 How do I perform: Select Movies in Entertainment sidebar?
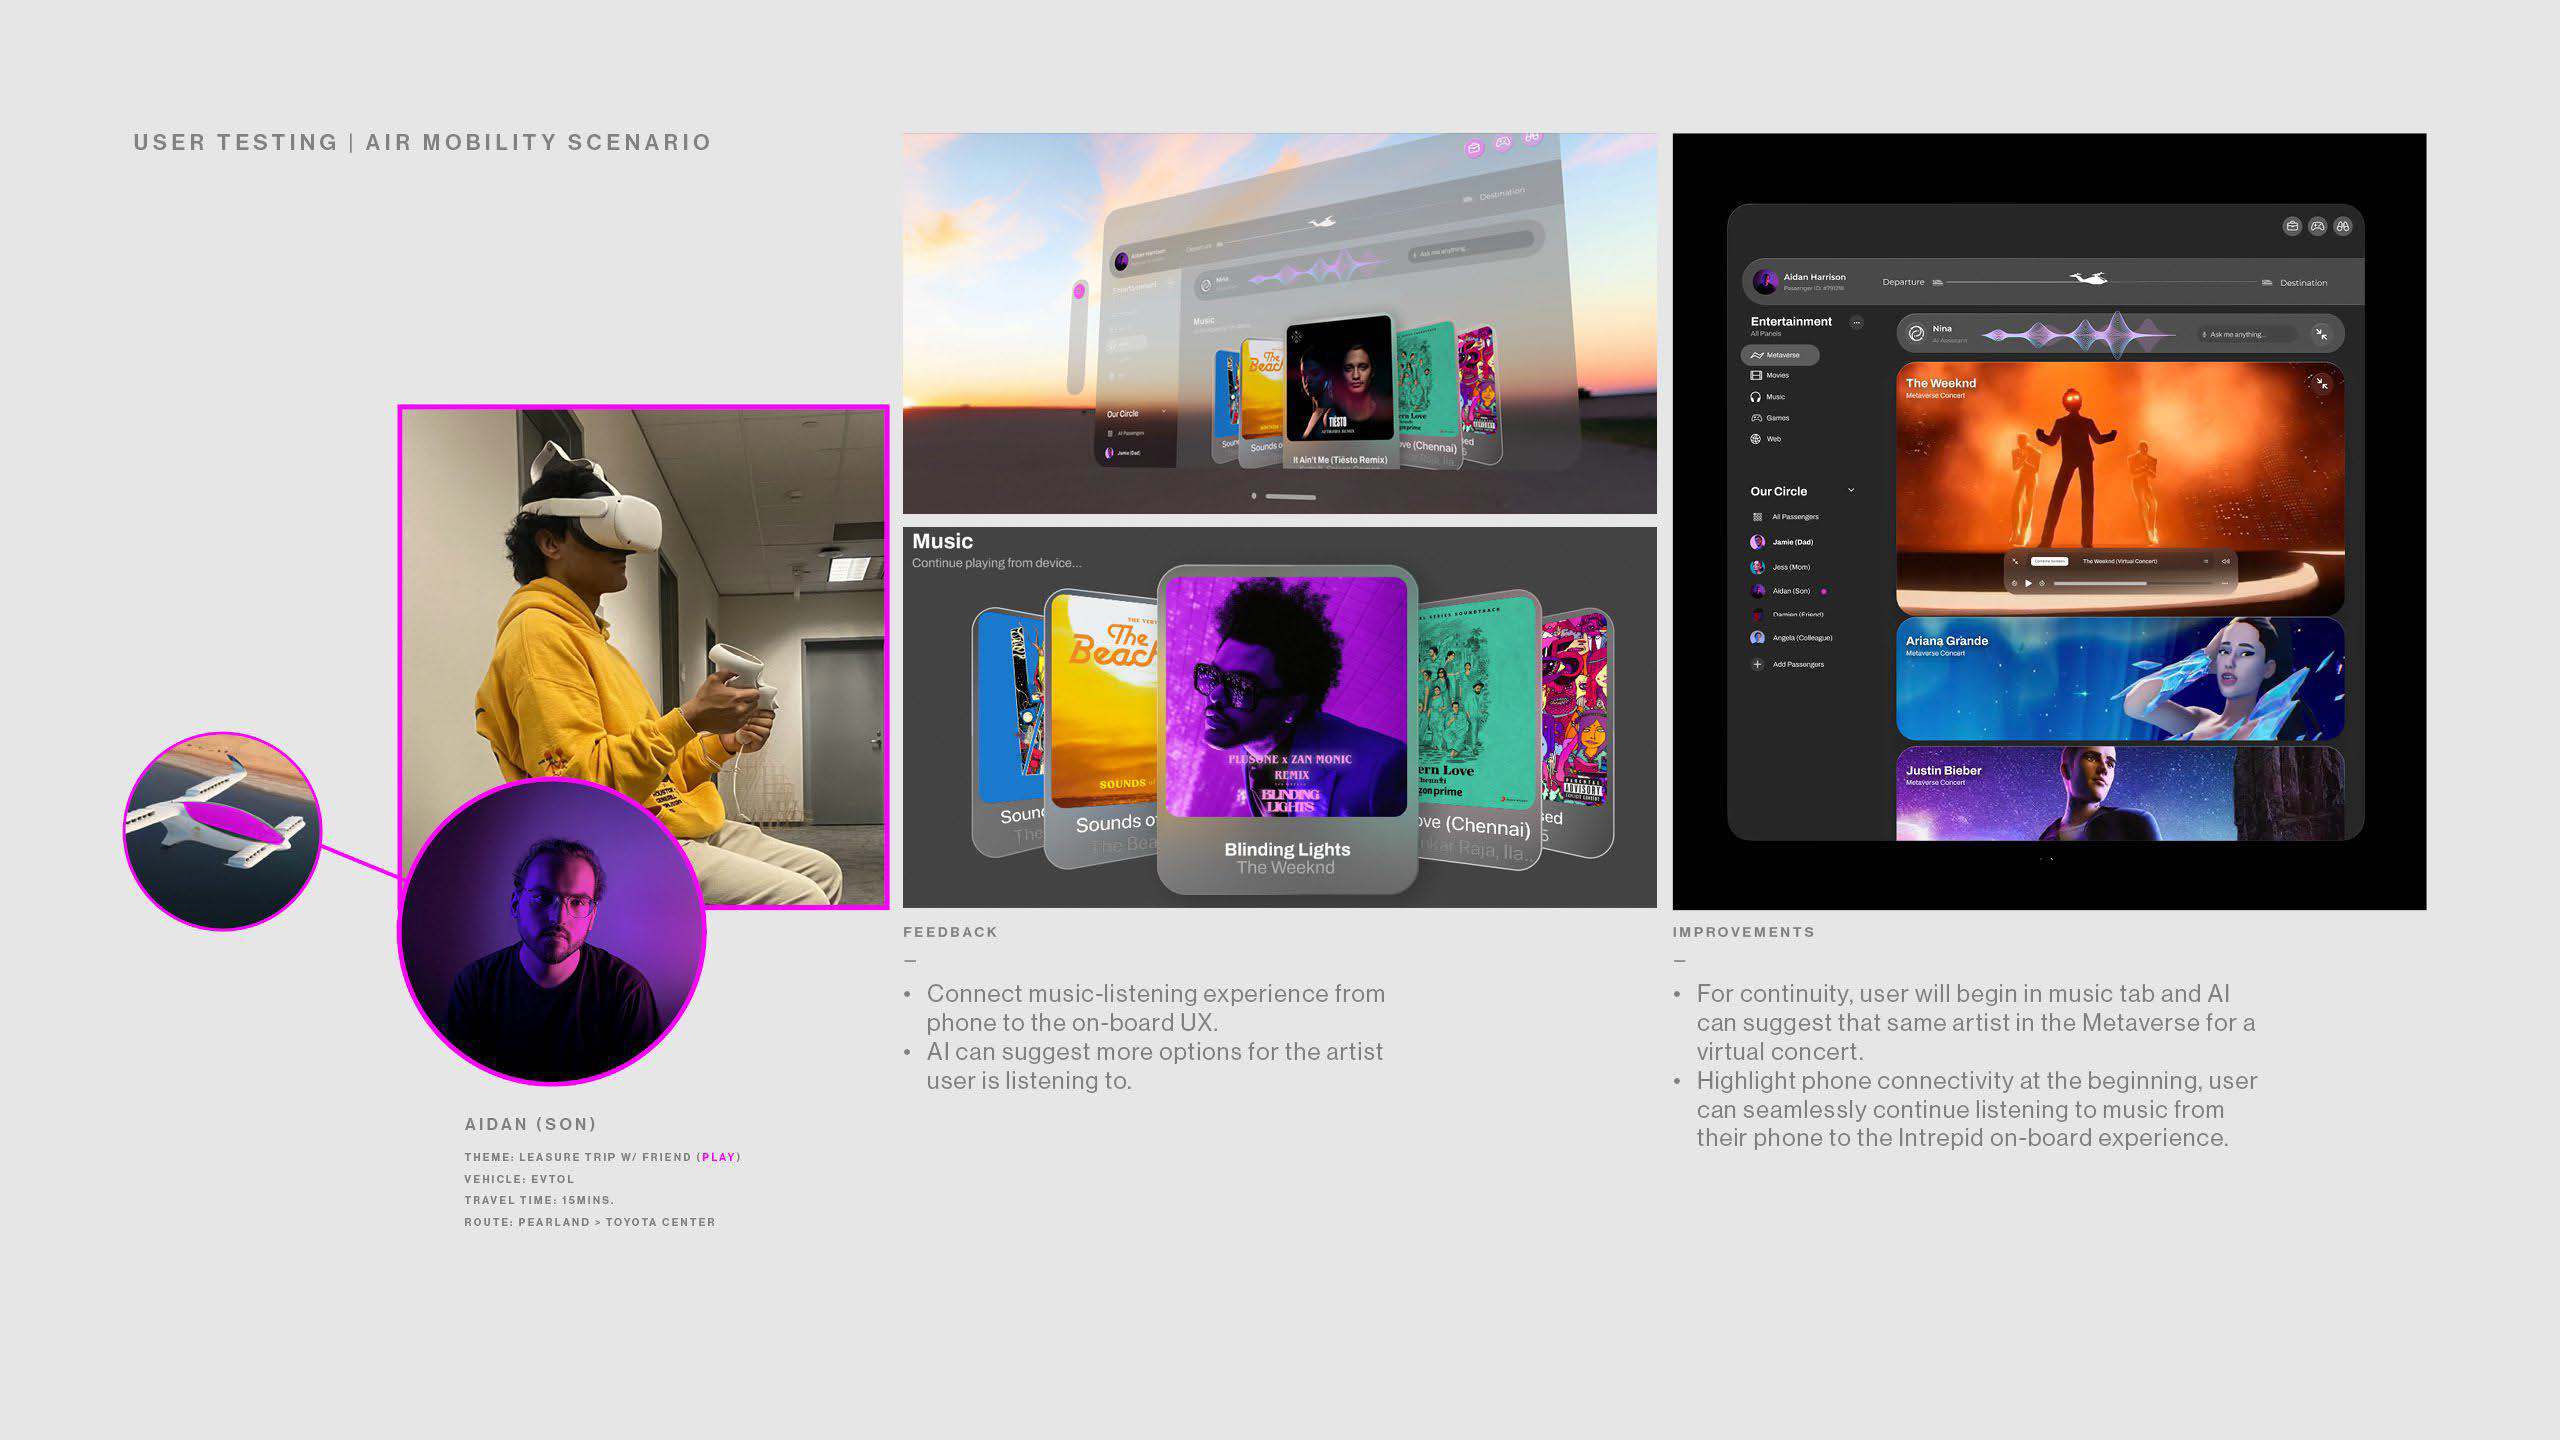(1777, 376)
